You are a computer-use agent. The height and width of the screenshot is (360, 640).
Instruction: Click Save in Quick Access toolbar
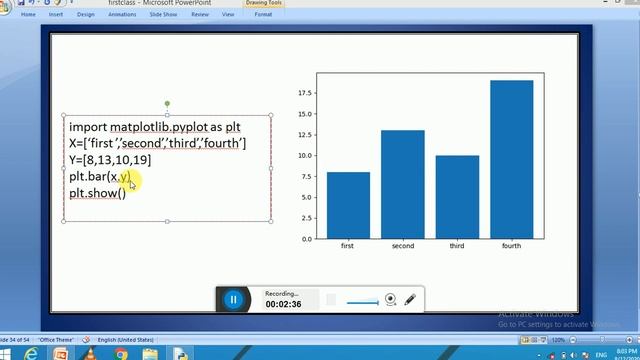click(21, 2)
